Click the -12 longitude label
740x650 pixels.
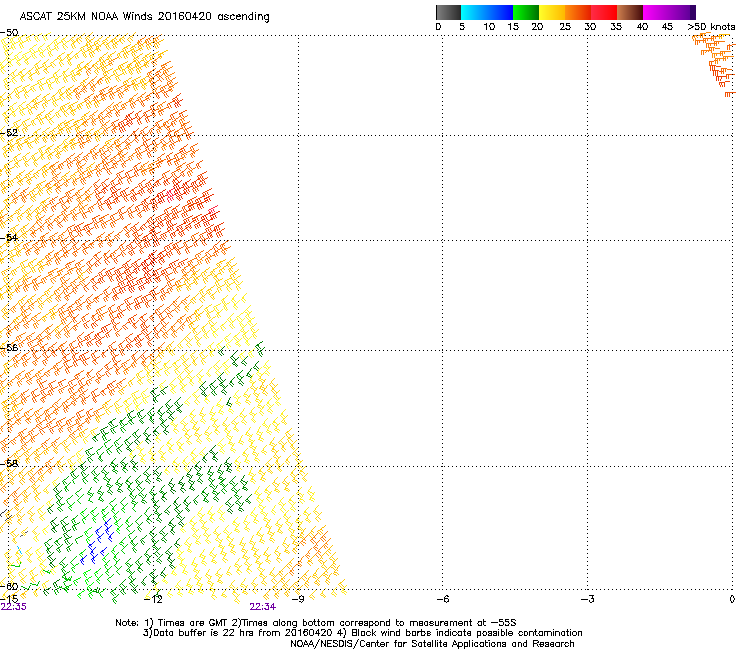point(153,599)
